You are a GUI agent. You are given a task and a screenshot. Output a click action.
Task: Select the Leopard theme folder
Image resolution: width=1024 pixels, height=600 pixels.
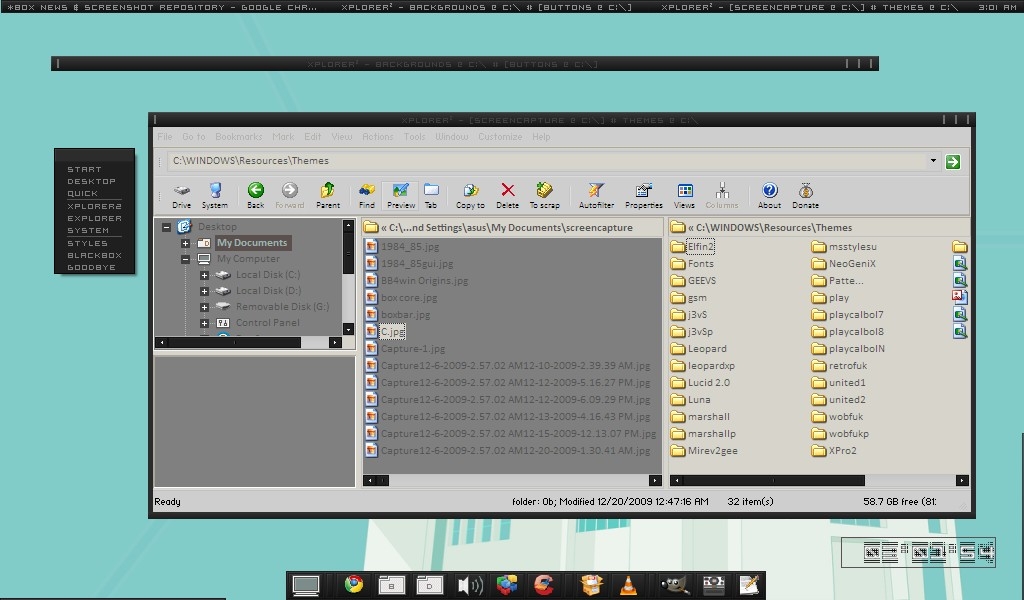click(x=707, y=349)
